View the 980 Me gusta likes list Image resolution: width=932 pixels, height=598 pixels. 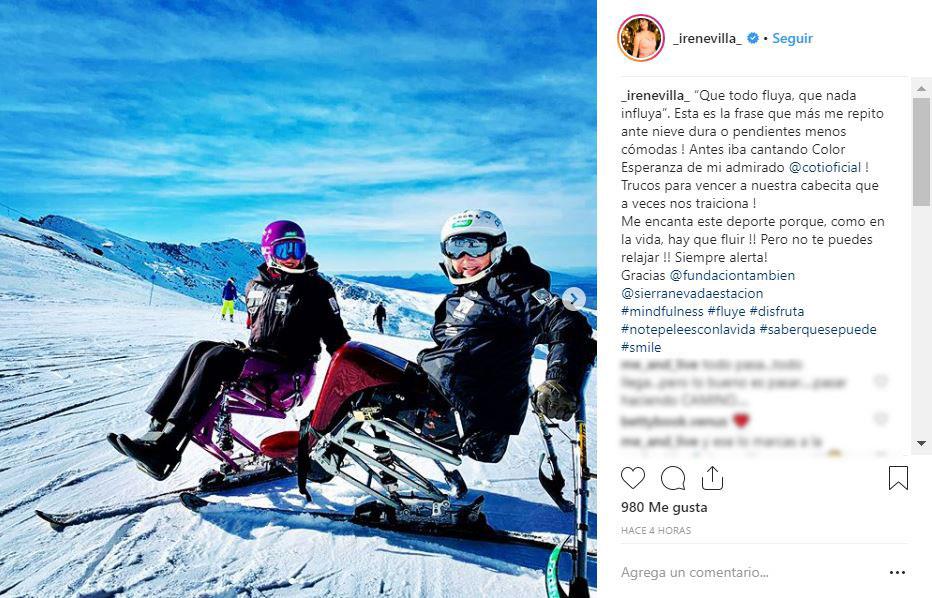point(664,508)
